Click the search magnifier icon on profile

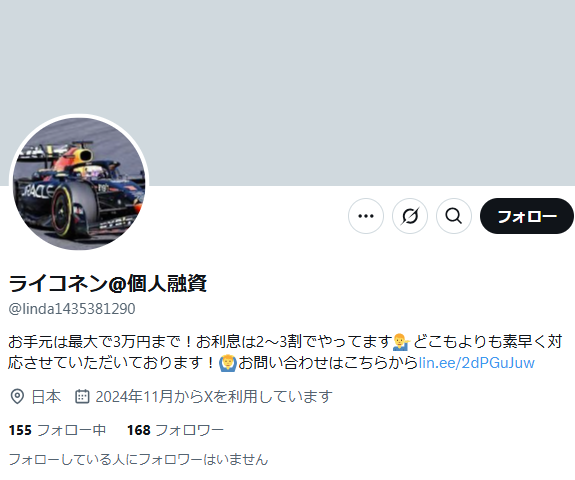[x=454, y=216]
